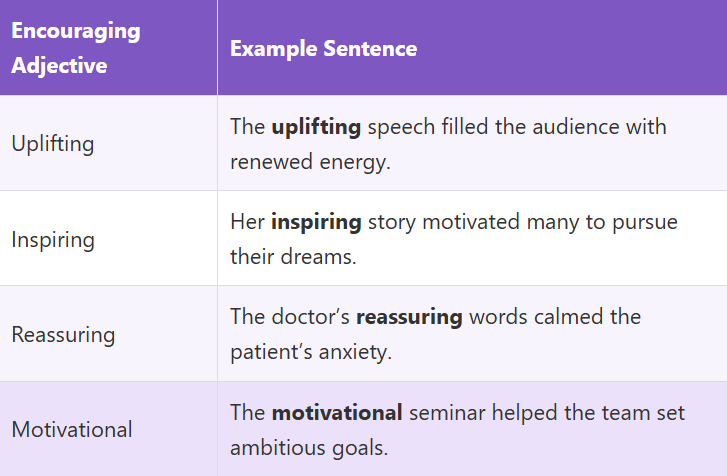The height and width of the screenshot is (476, 727).
Task: Click the 'Uplifting' adjective cell
Action: (x=53, y=144)
